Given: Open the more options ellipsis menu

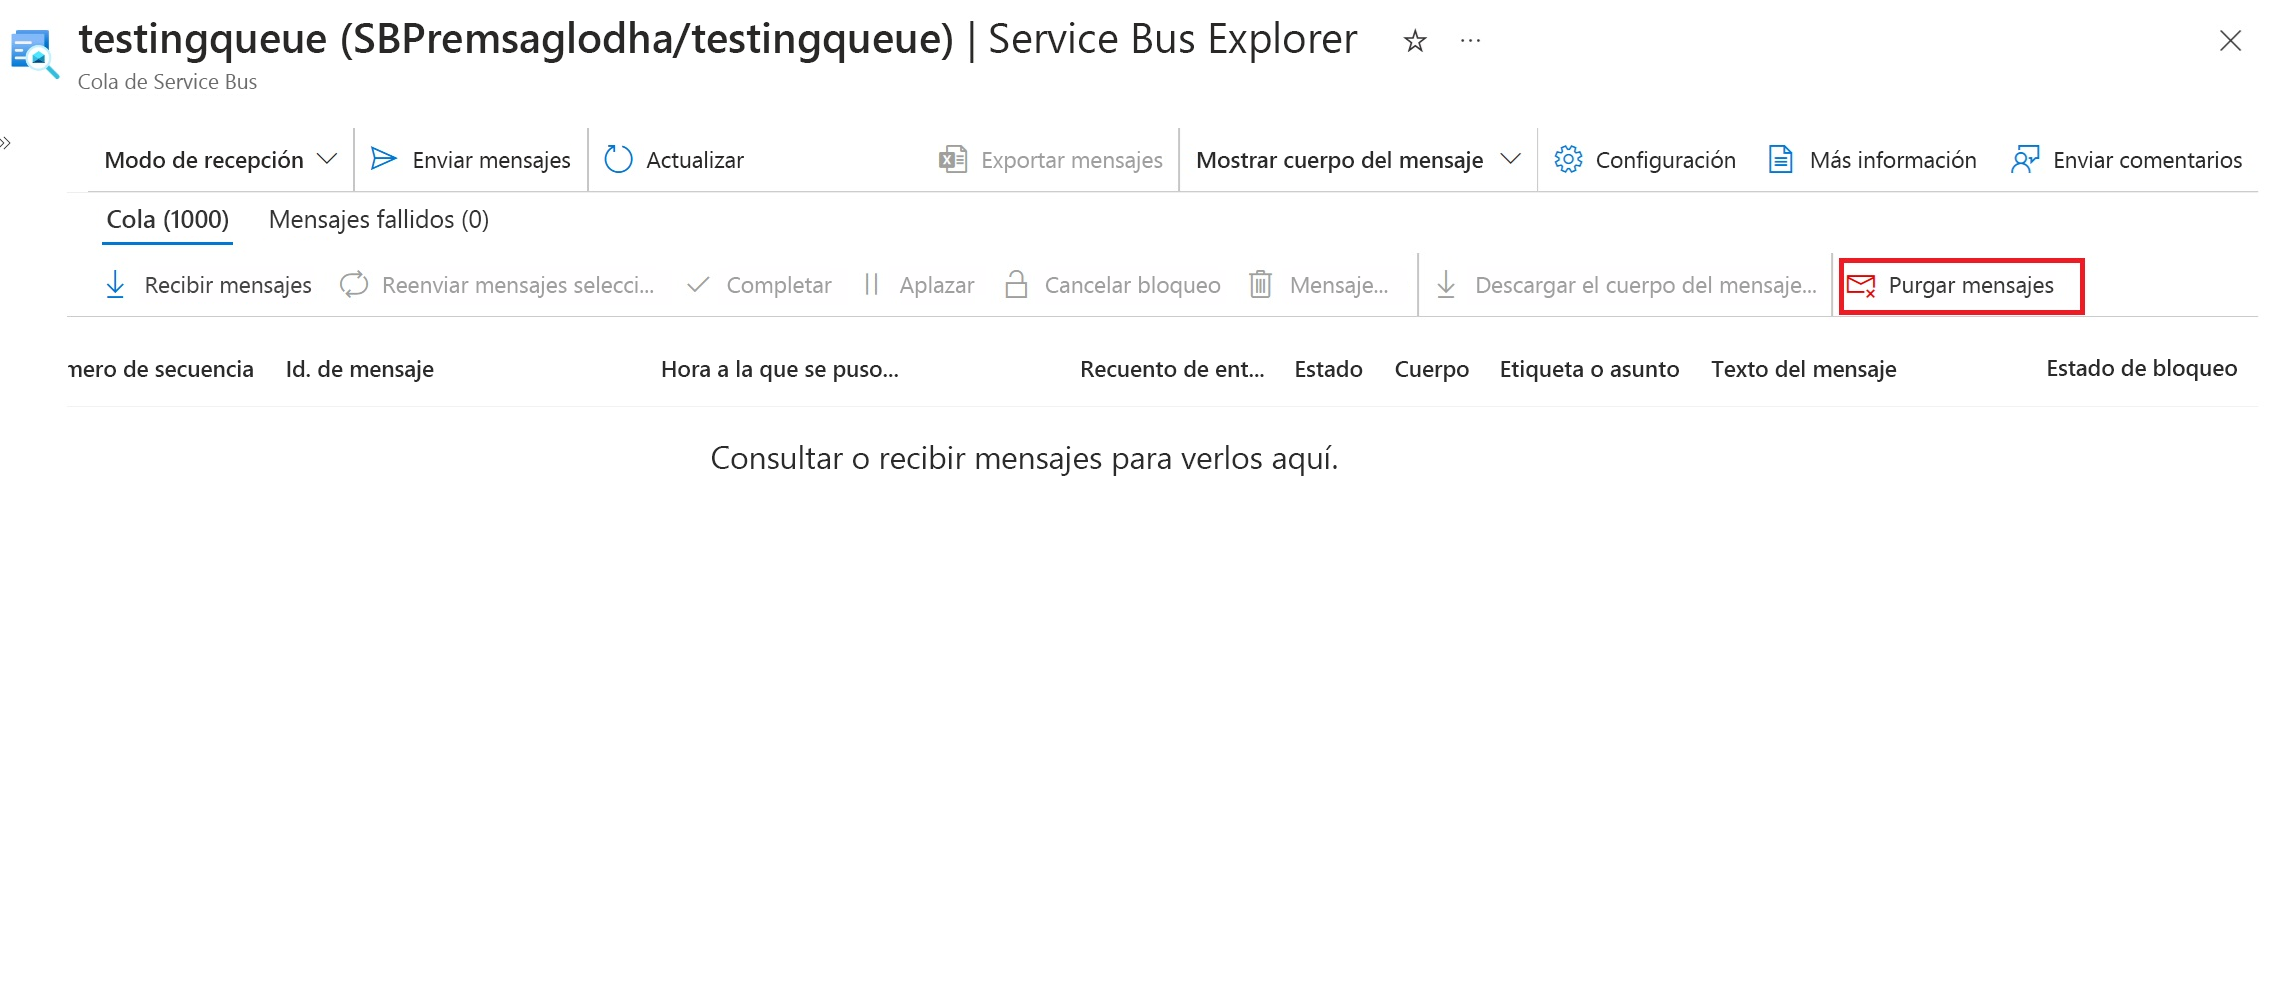Looking at the screenshot, I should coord(1470,41).
